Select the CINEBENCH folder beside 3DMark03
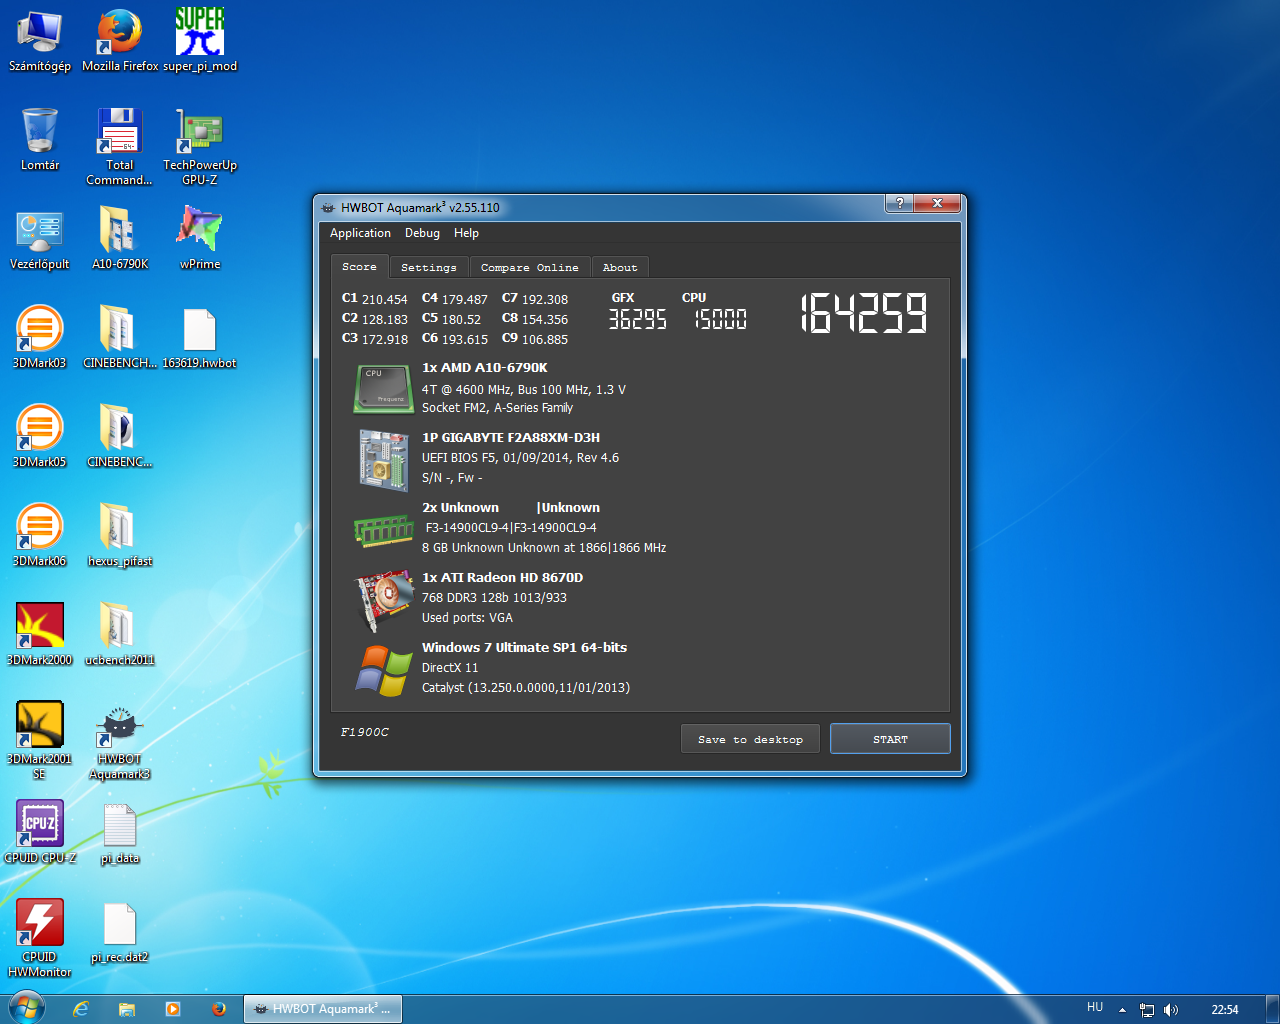This screenshot has width=1280, height=1024. (x=120, y=338)
